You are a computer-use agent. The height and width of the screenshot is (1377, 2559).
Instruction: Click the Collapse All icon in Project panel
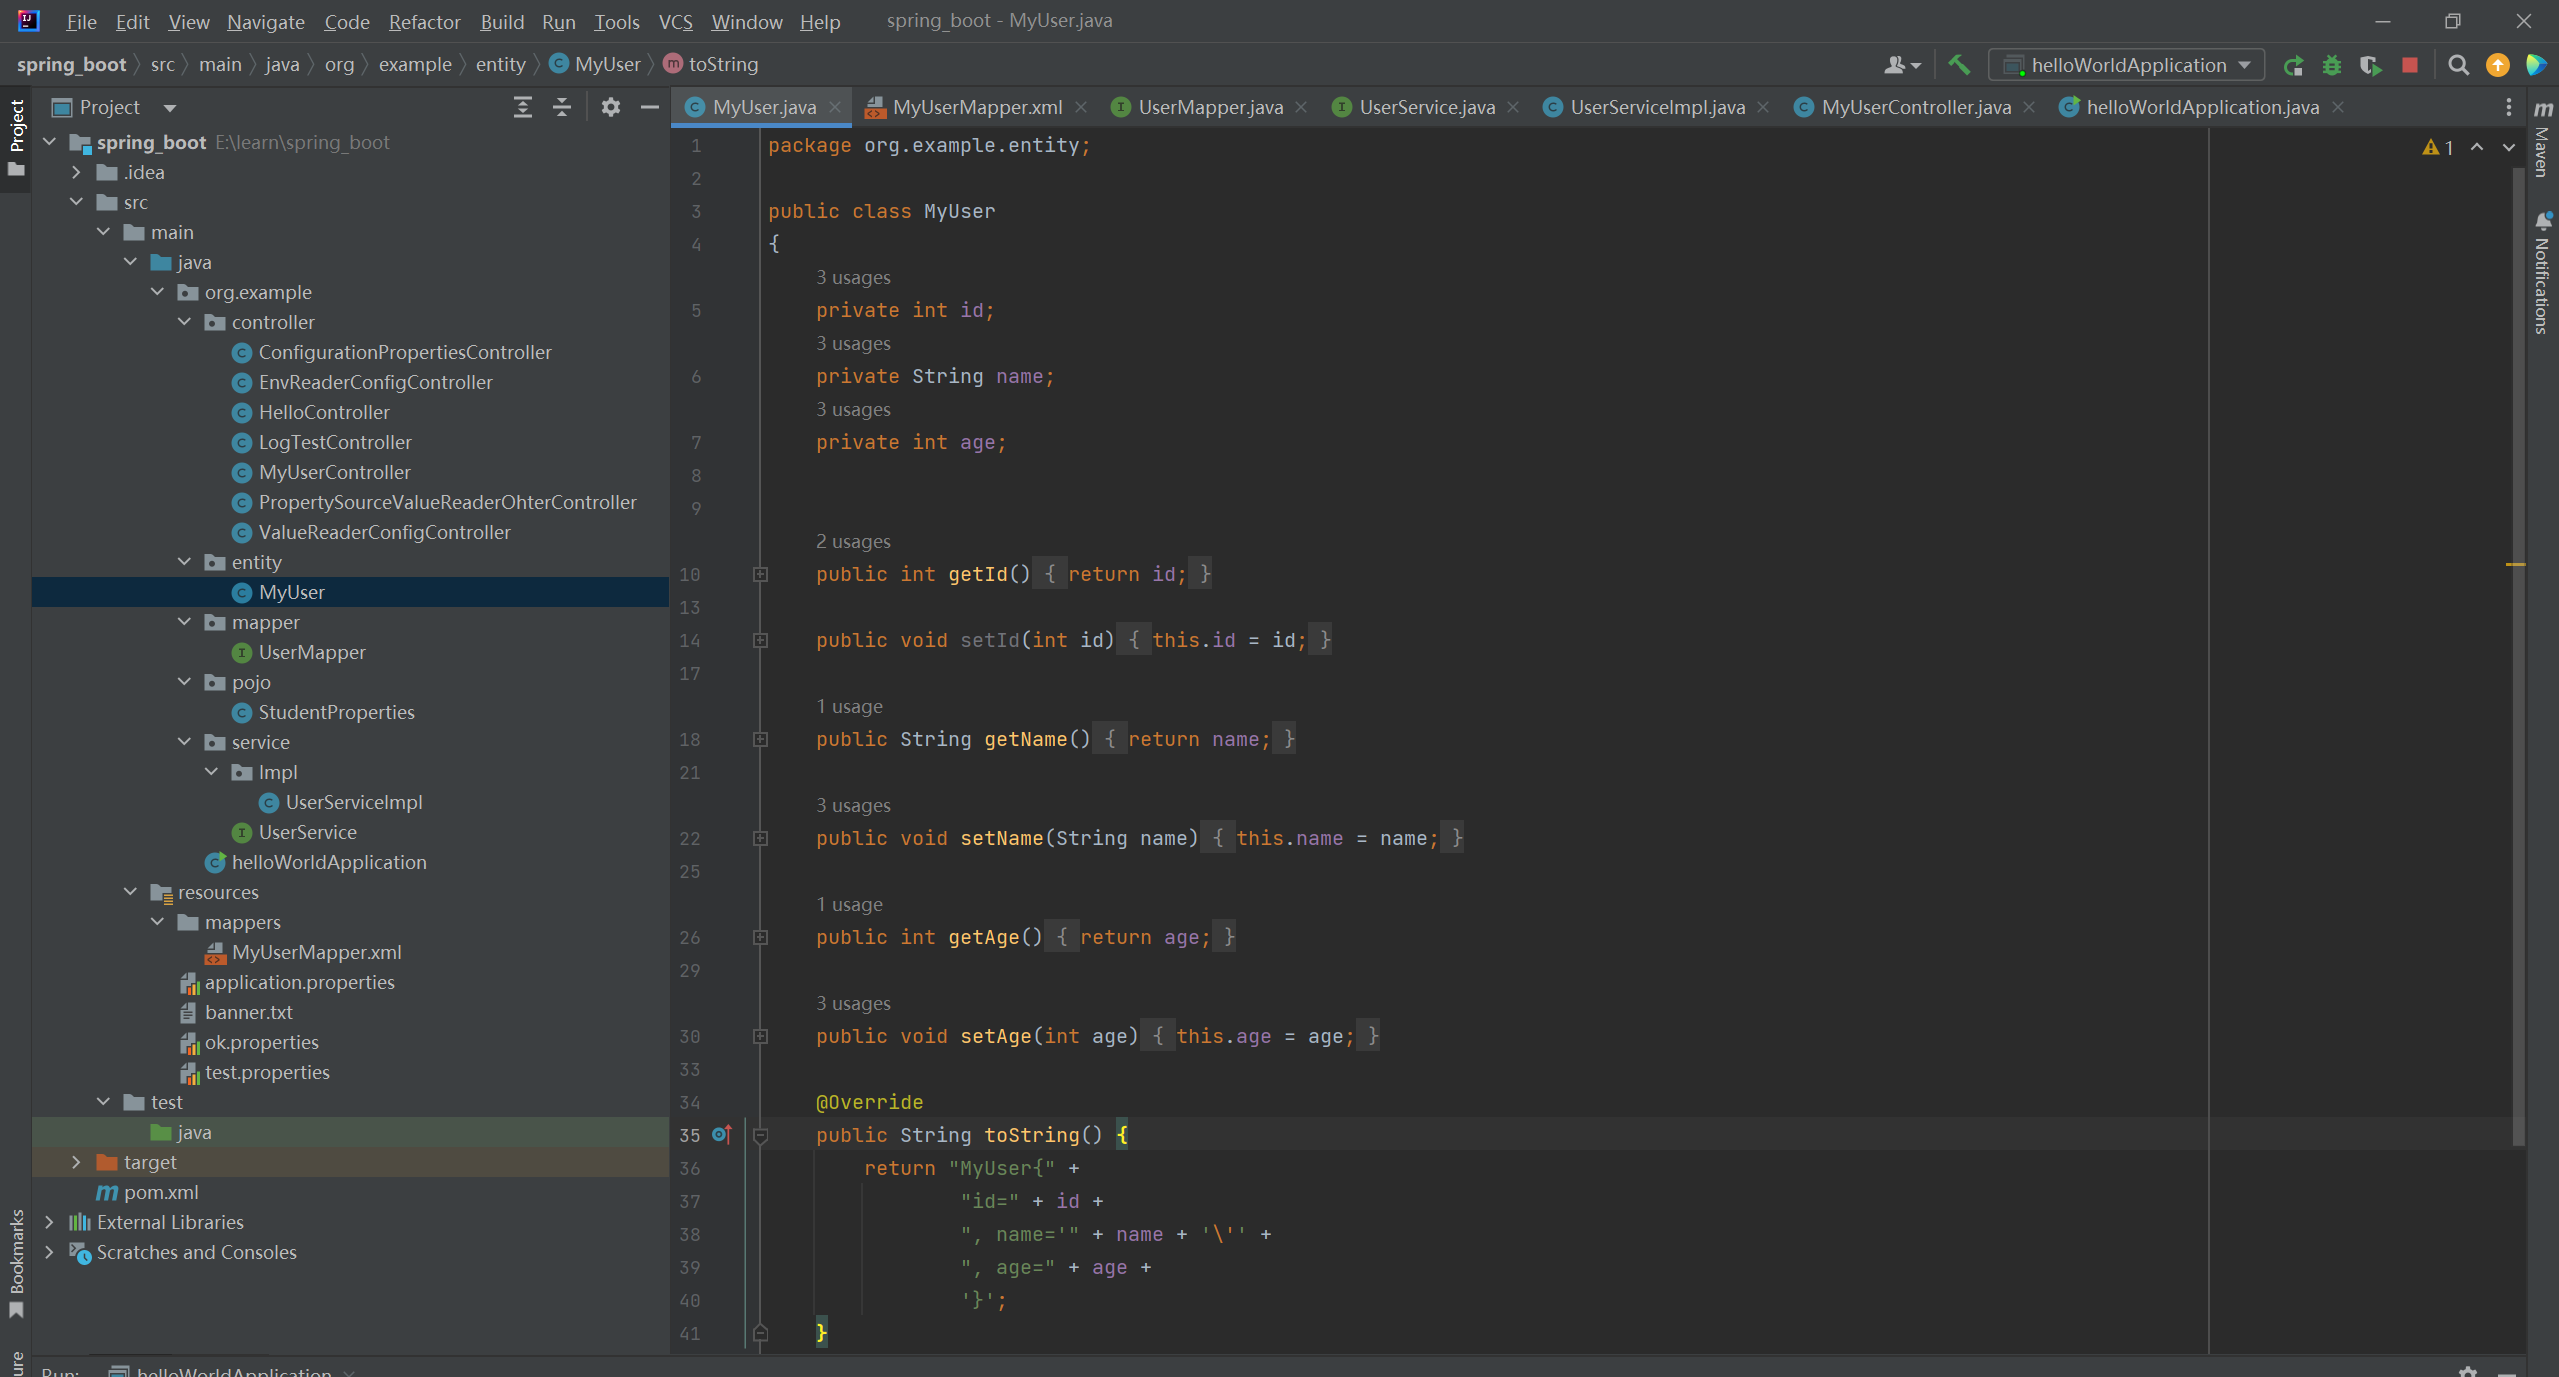point(562,107)
